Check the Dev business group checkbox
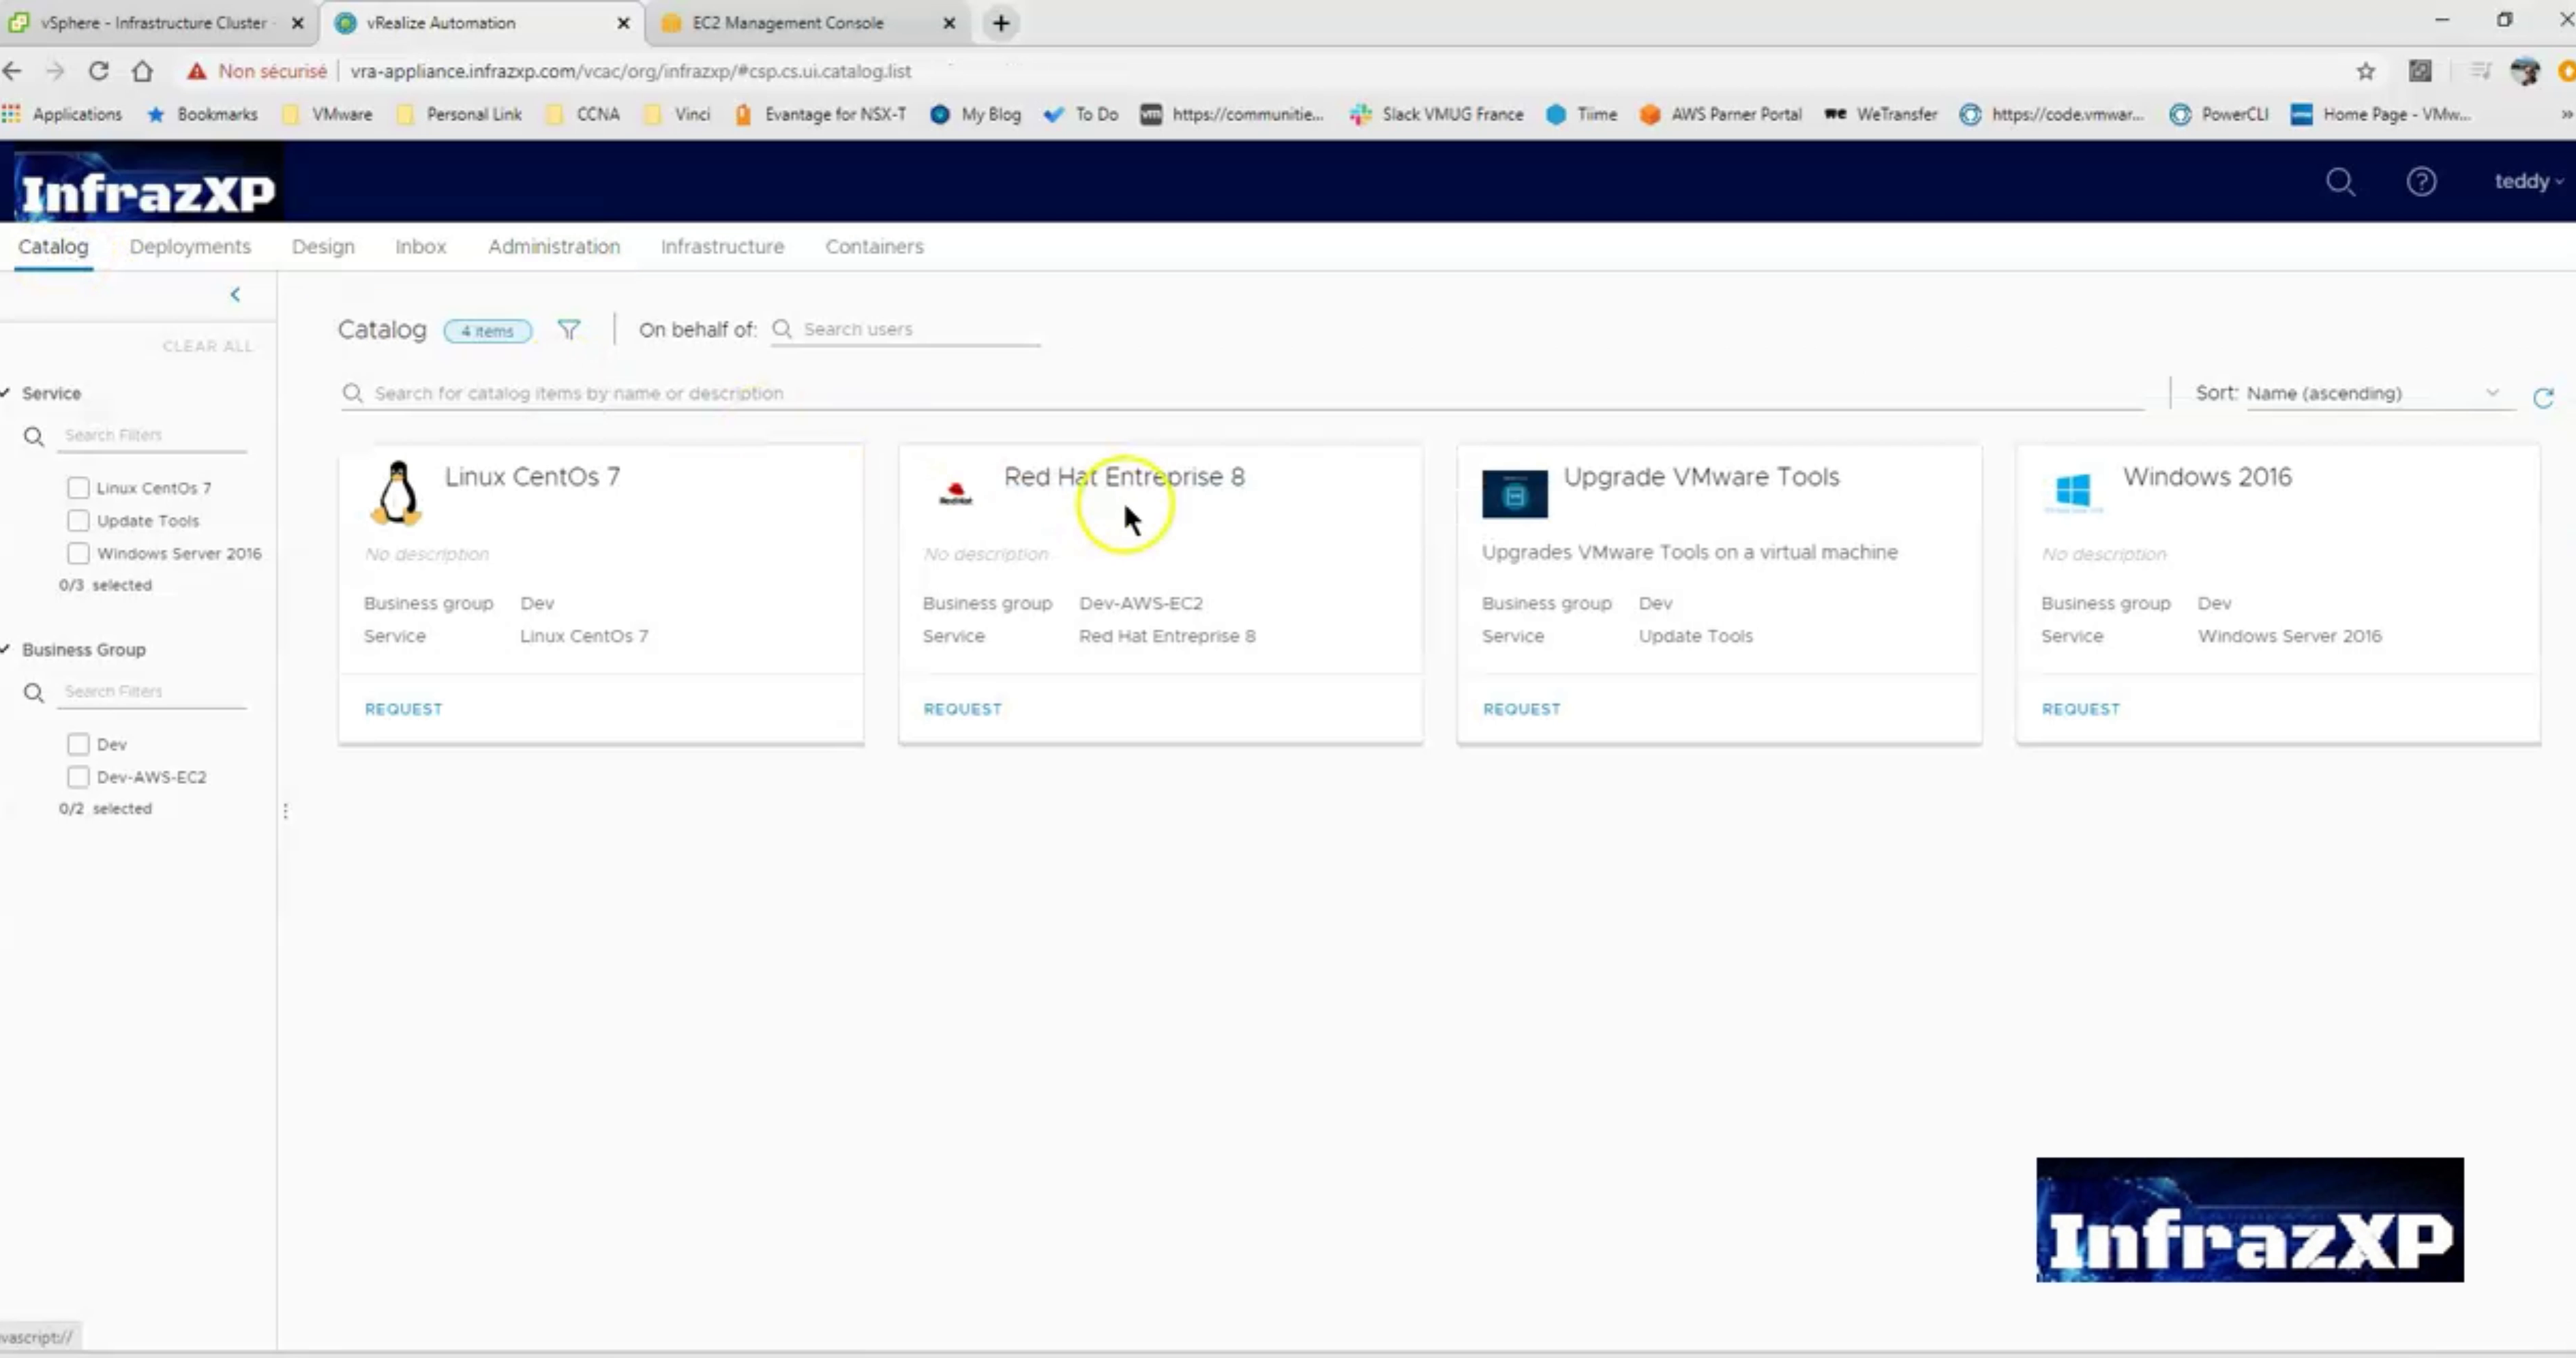Image resolution: width=2576 pixels, height=1358 pixels. coord(78,744)
